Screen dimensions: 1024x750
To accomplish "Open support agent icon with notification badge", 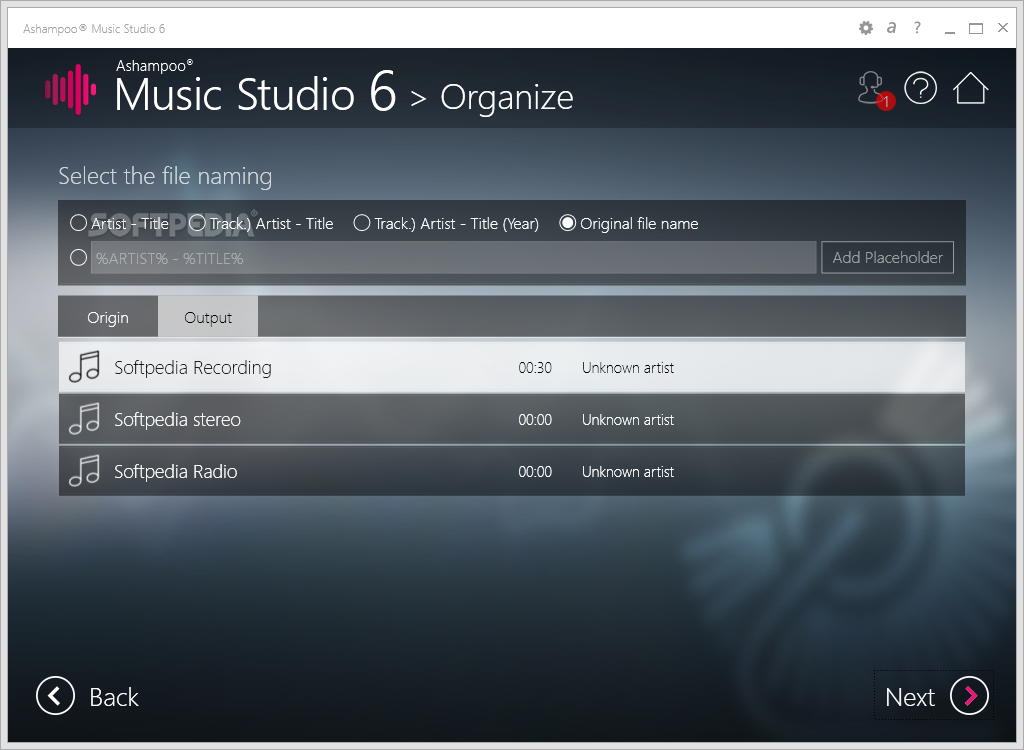I will (x=875, y=90).
